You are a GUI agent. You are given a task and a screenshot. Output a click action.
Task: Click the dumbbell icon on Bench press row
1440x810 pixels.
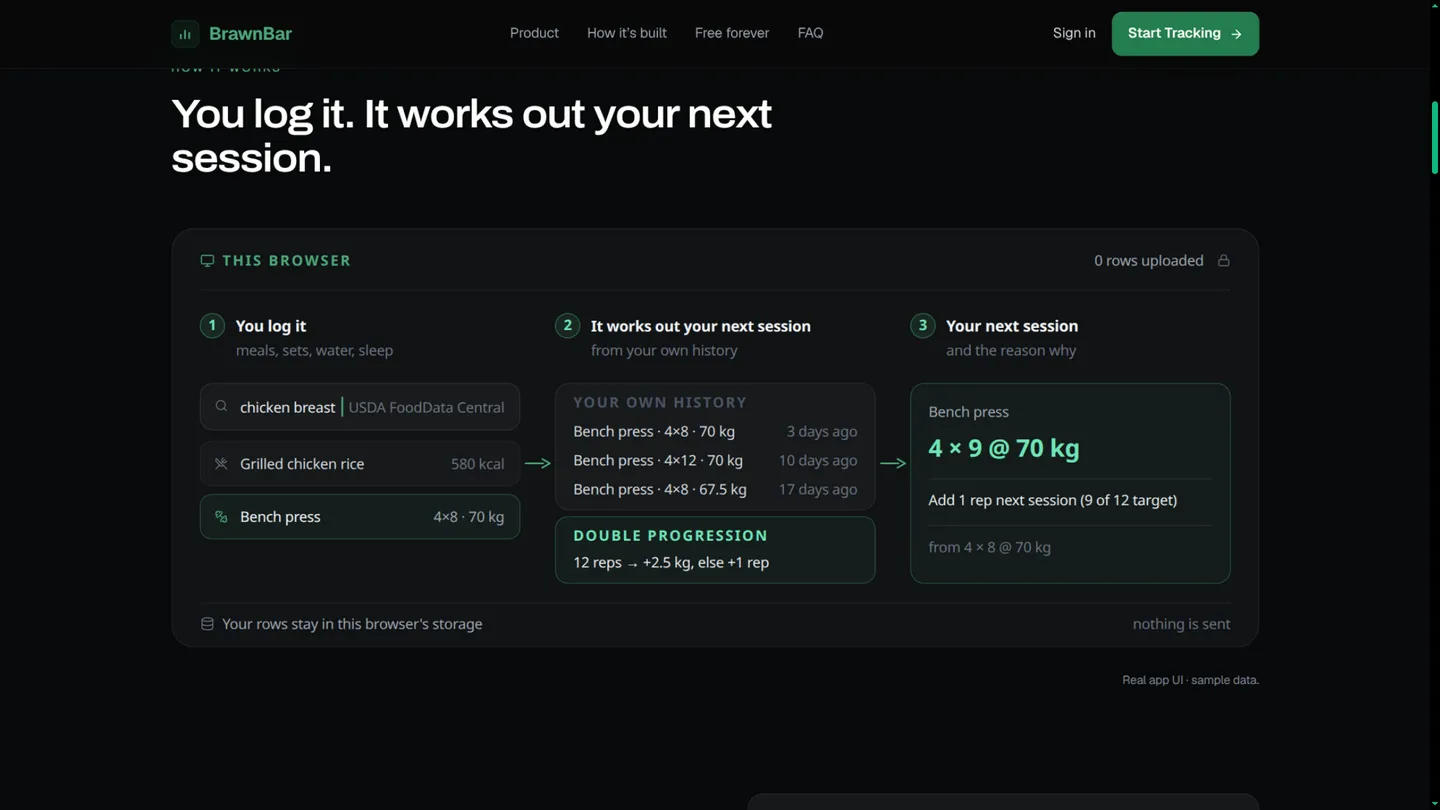[x=221, y=517]
